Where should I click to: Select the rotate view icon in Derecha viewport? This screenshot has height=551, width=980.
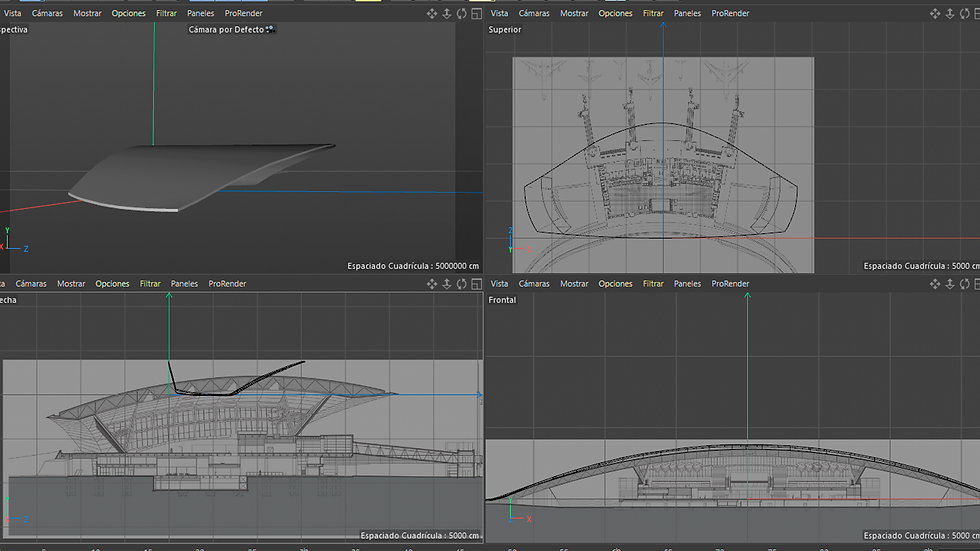461,284
